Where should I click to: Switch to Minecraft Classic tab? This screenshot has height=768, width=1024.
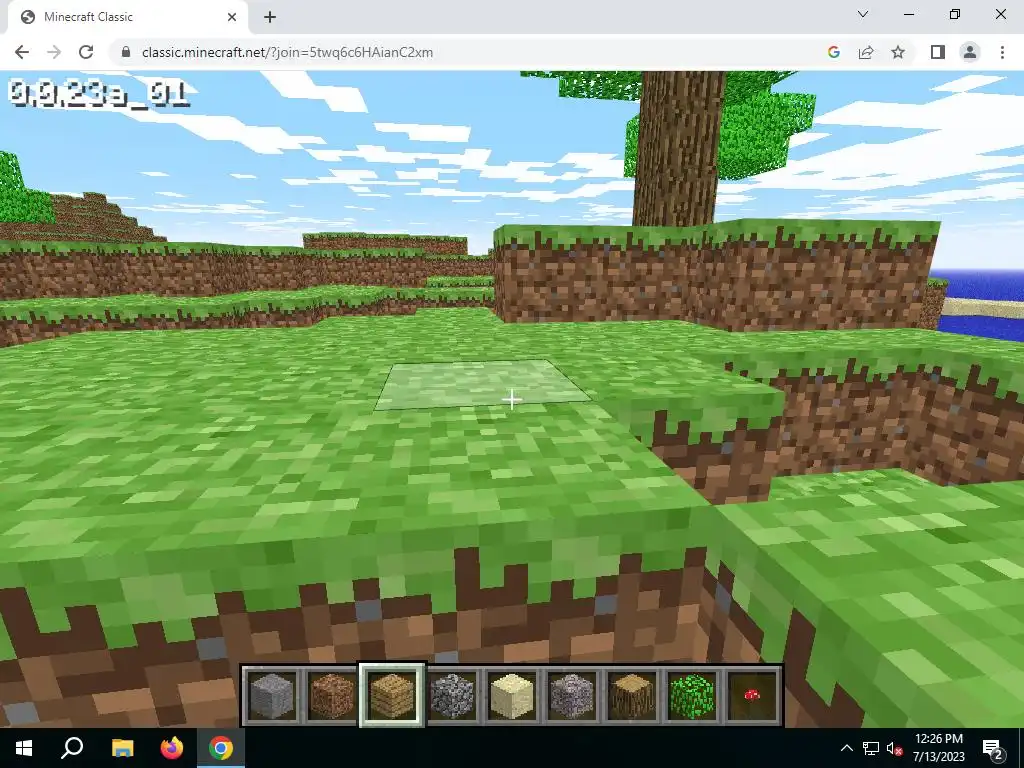[127, 17]
